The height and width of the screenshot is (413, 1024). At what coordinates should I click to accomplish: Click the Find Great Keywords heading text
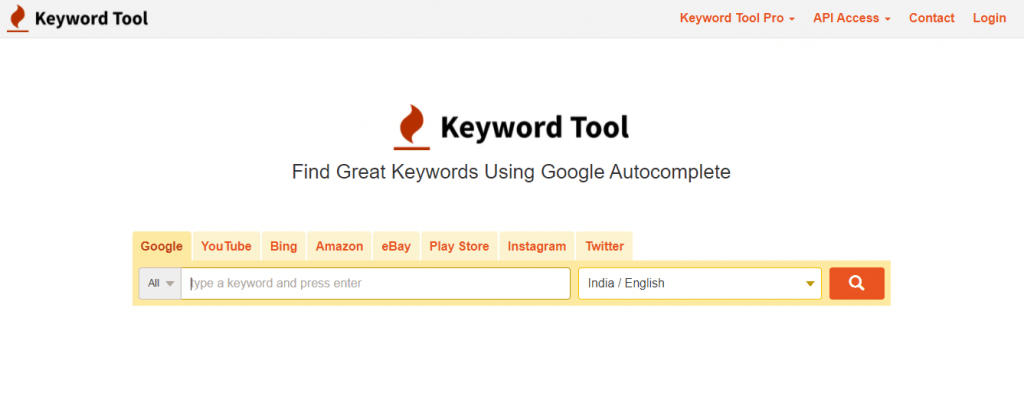(511, 172)
